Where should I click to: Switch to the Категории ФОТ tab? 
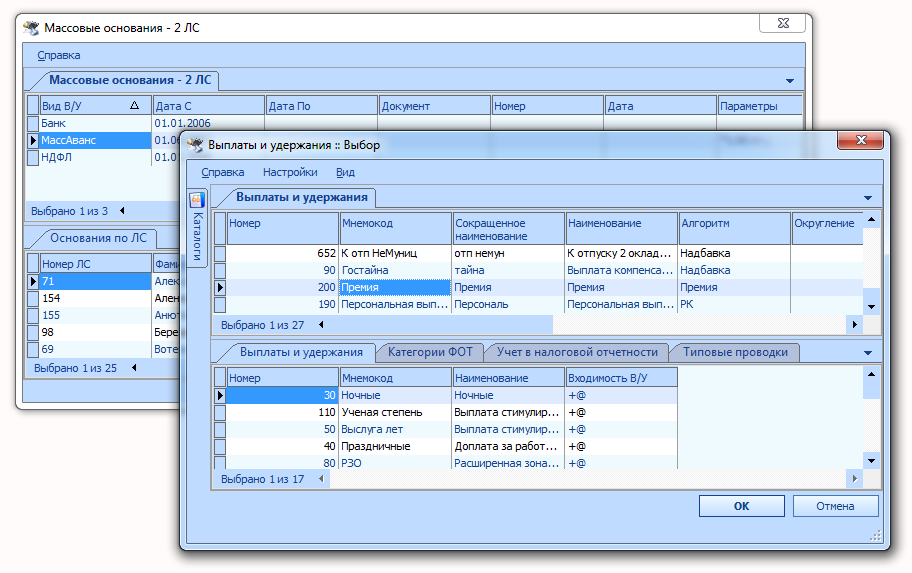click(x=430, y=352)
